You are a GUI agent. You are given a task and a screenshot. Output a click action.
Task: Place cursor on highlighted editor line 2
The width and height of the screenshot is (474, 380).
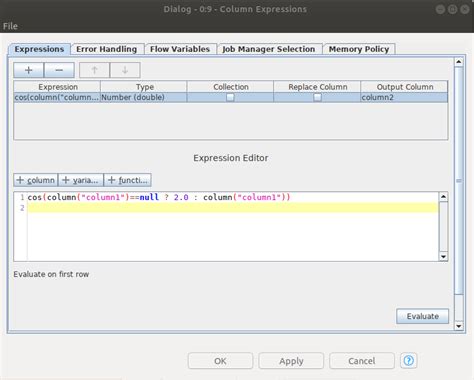233,208
